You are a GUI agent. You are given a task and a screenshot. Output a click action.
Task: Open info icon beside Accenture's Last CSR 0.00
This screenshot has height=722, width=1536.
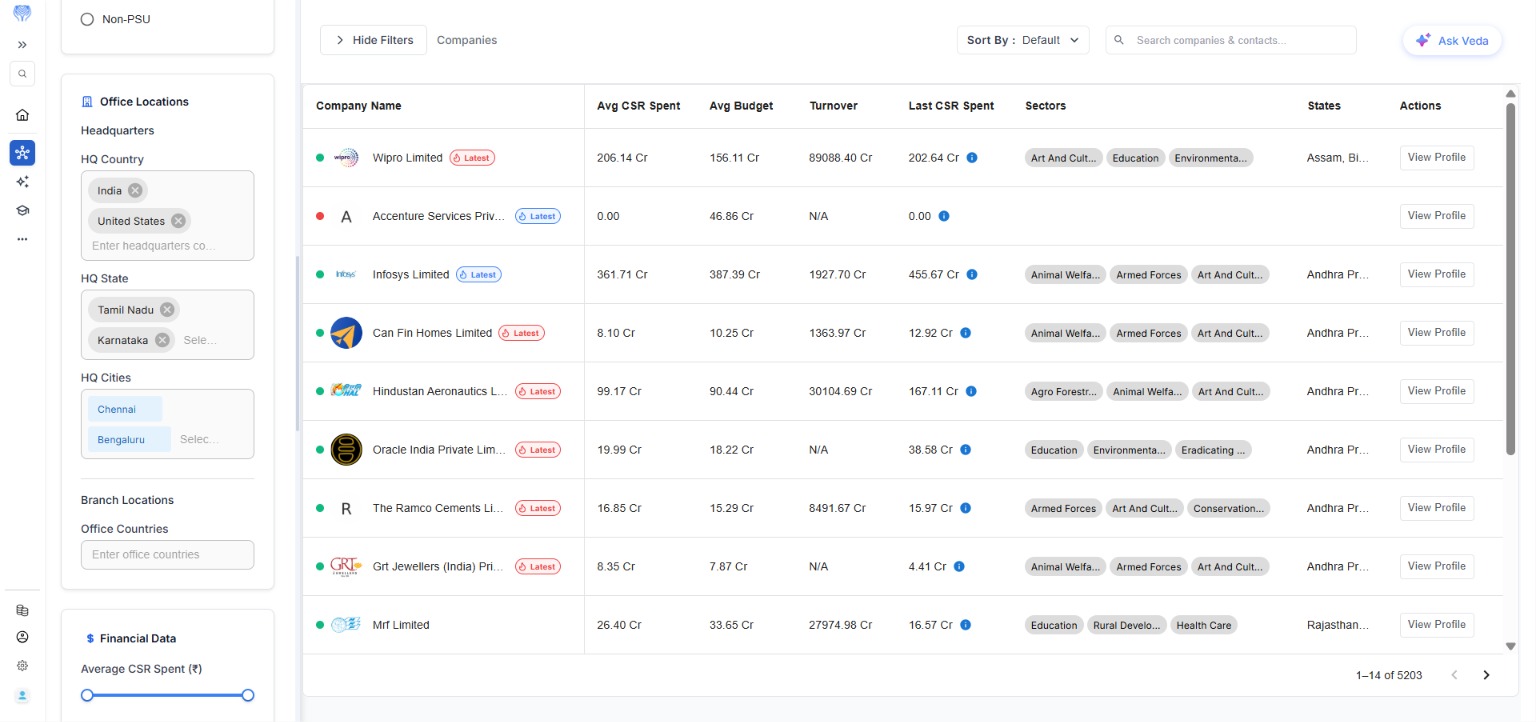(x=944, y=216)
